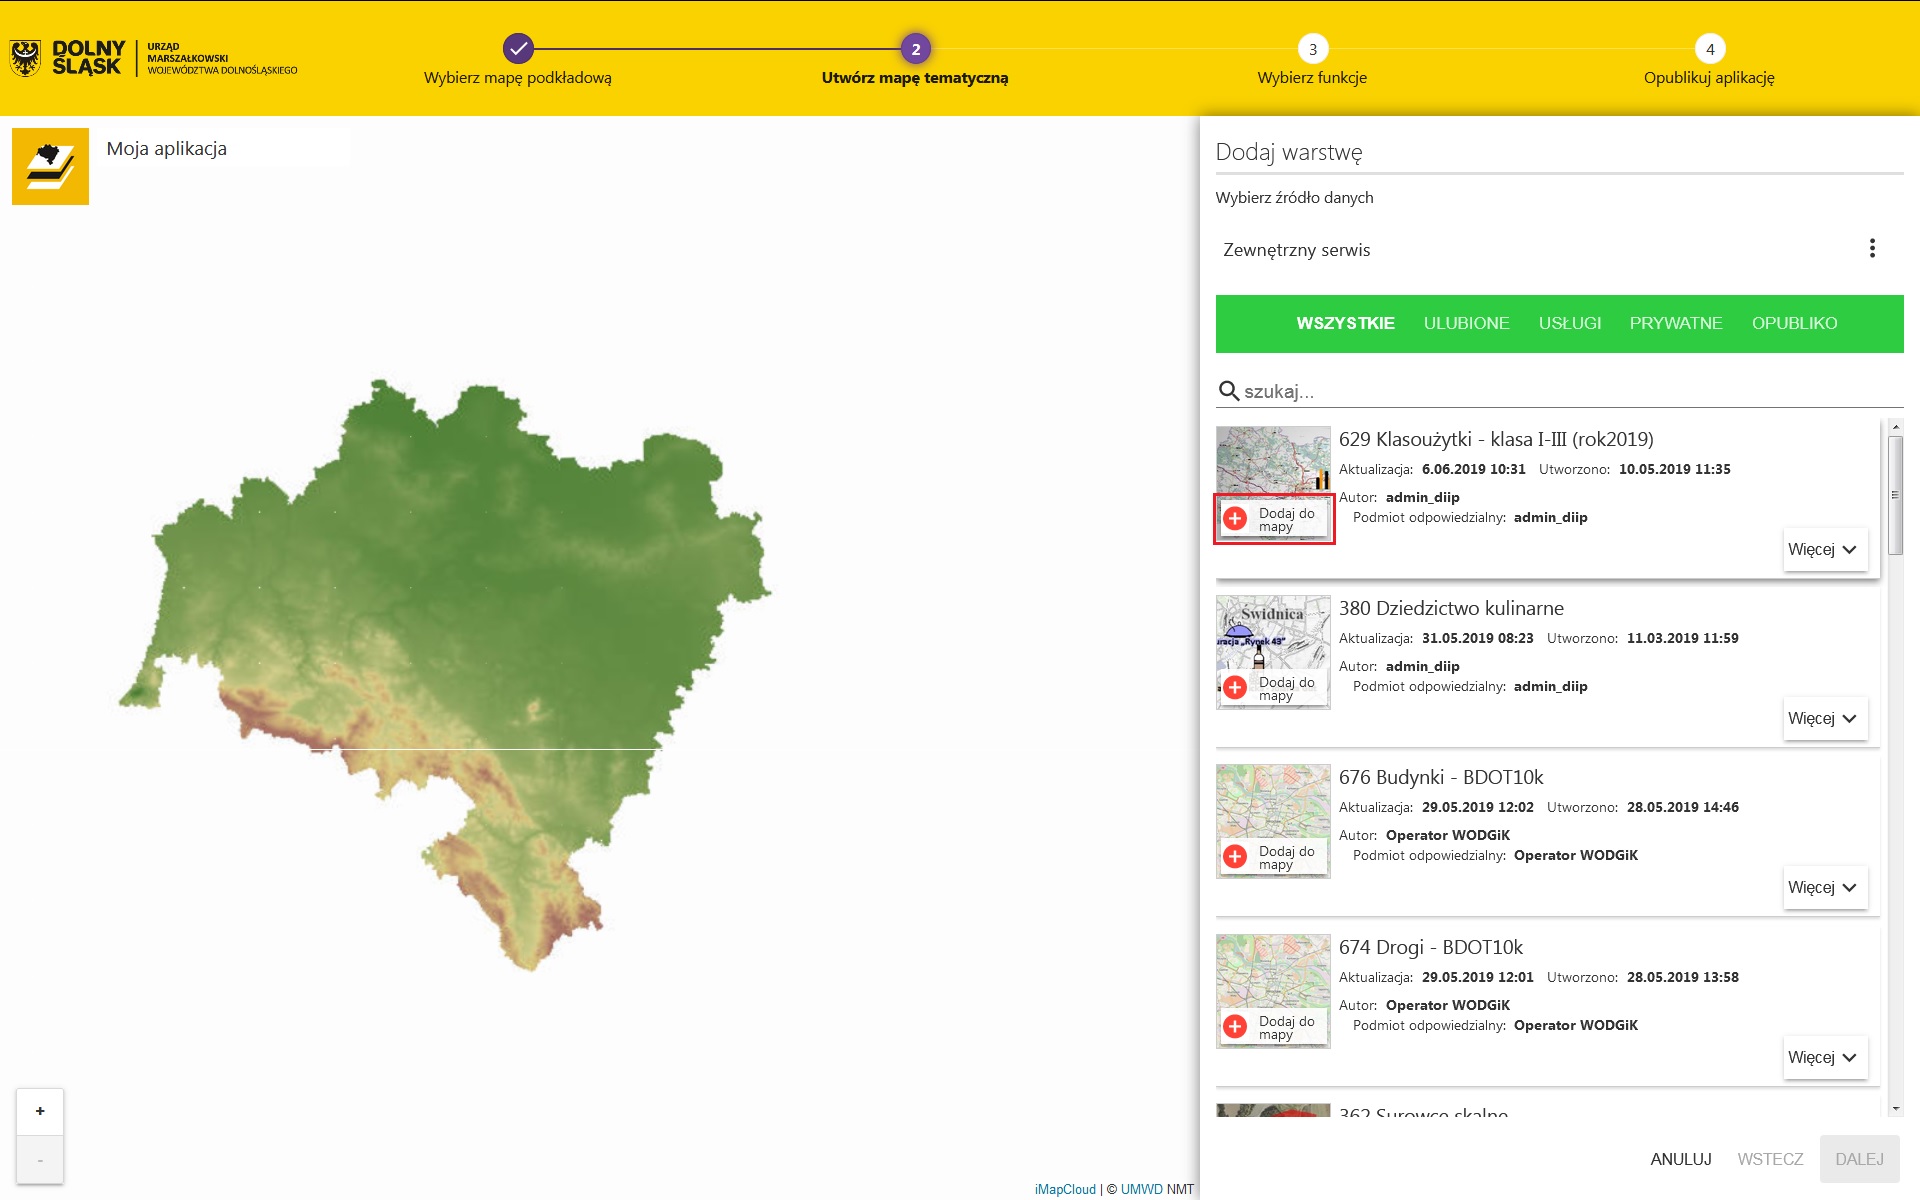Expand Więcej for 674 Drogi BDOT10k
Viewport: 1920px width, 1200px height.
point(1824,1057)
